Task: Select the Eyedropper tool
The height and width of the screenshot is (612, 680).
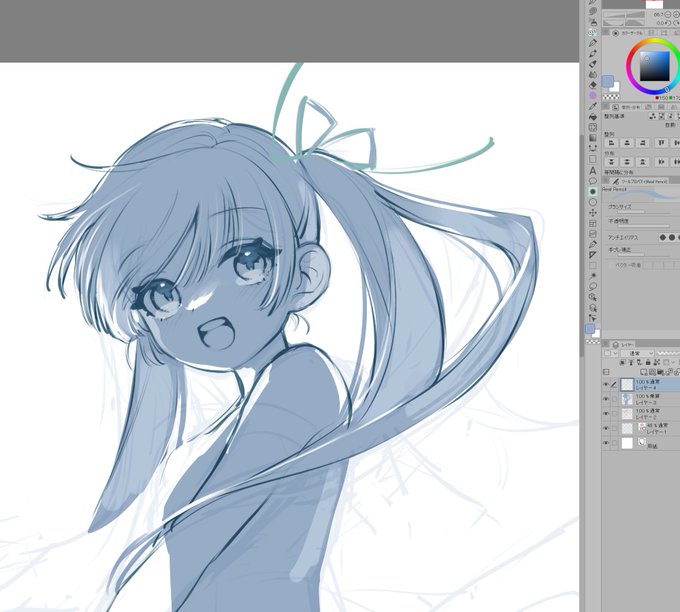Action: 593,106
